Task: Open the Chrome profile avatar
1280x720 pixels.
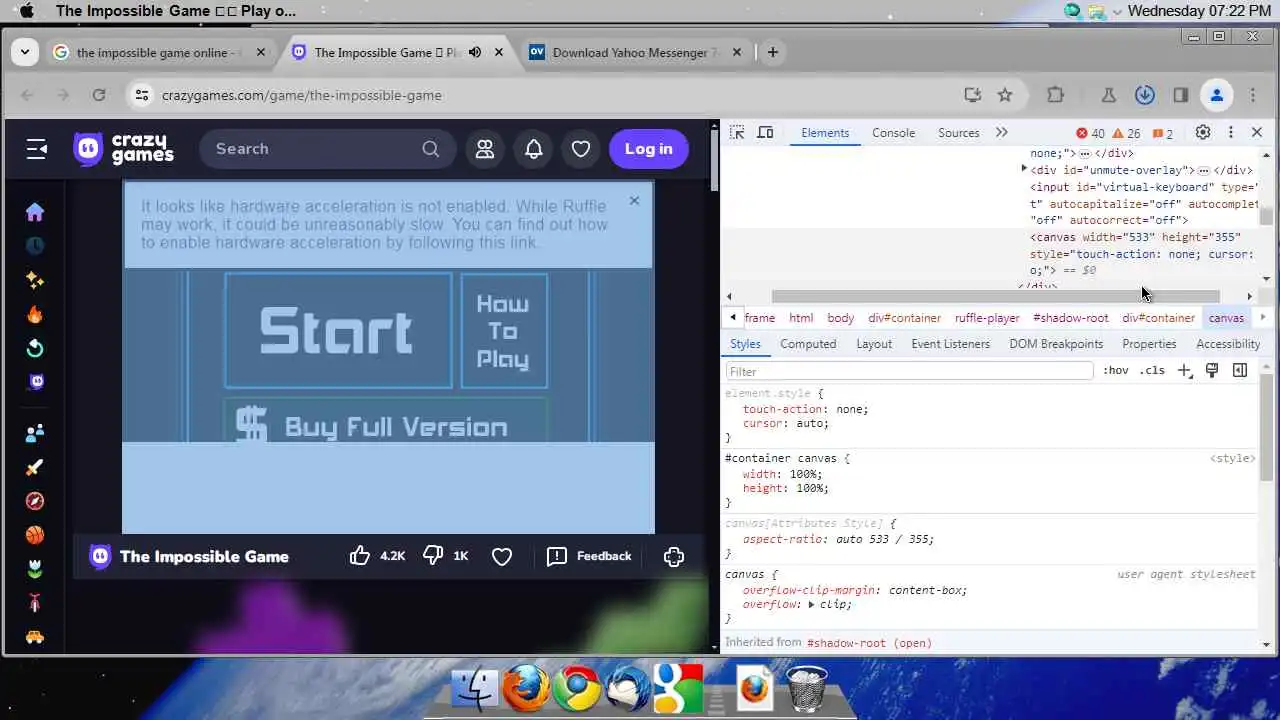Action: 1217,95
